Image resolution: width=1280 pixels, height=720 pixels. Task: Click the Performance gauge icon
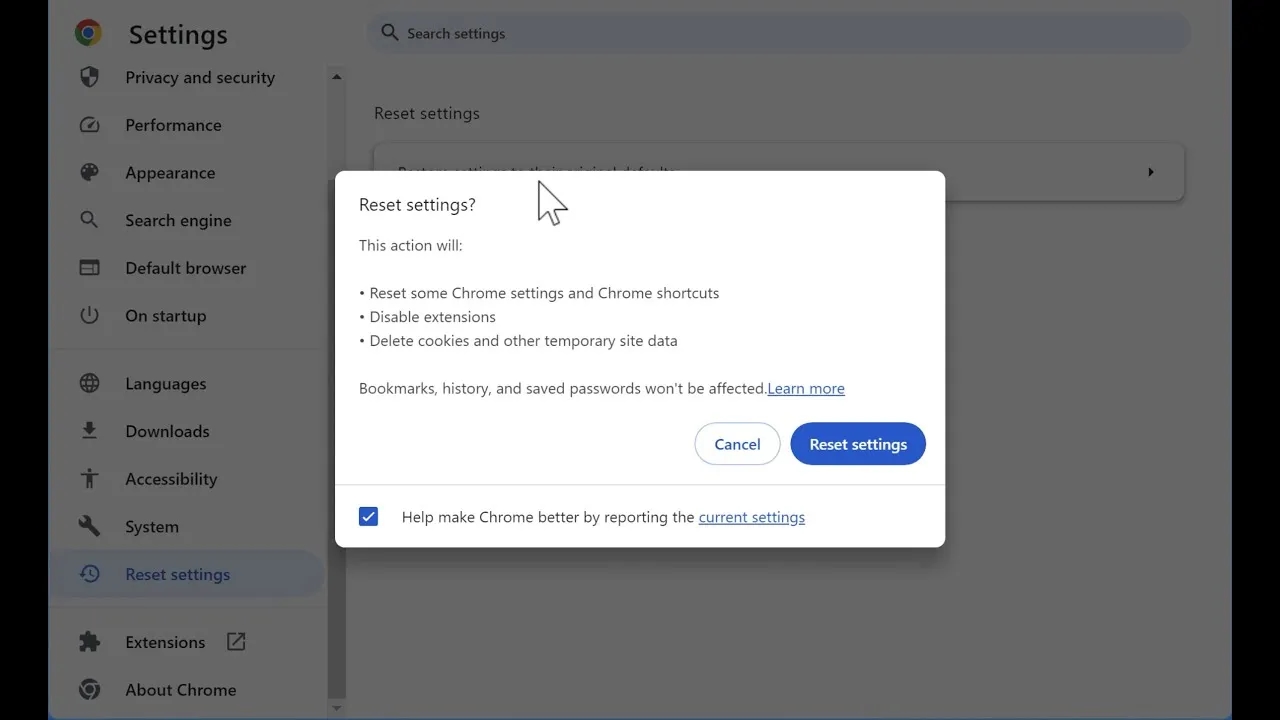point(89,125)
